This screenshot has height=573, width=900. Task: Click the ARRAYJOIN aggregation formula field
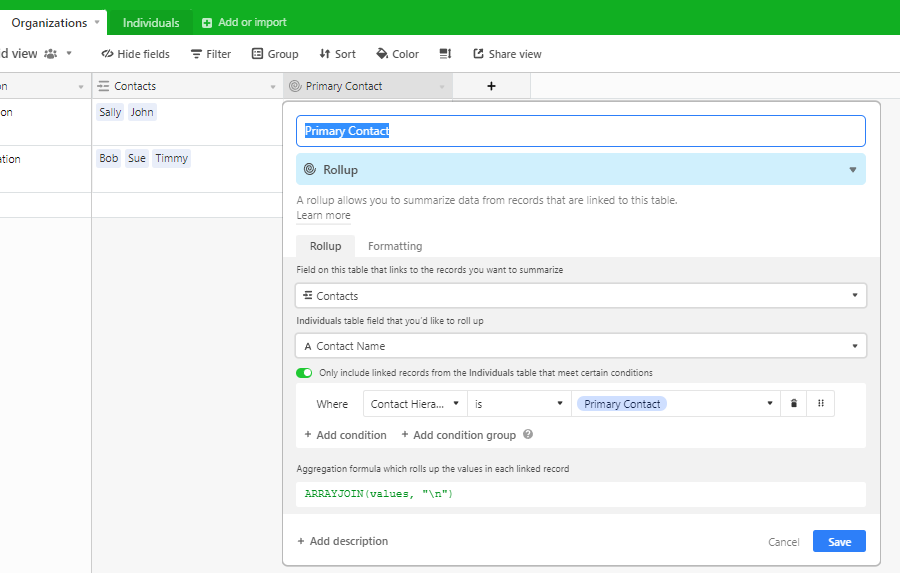581,494
